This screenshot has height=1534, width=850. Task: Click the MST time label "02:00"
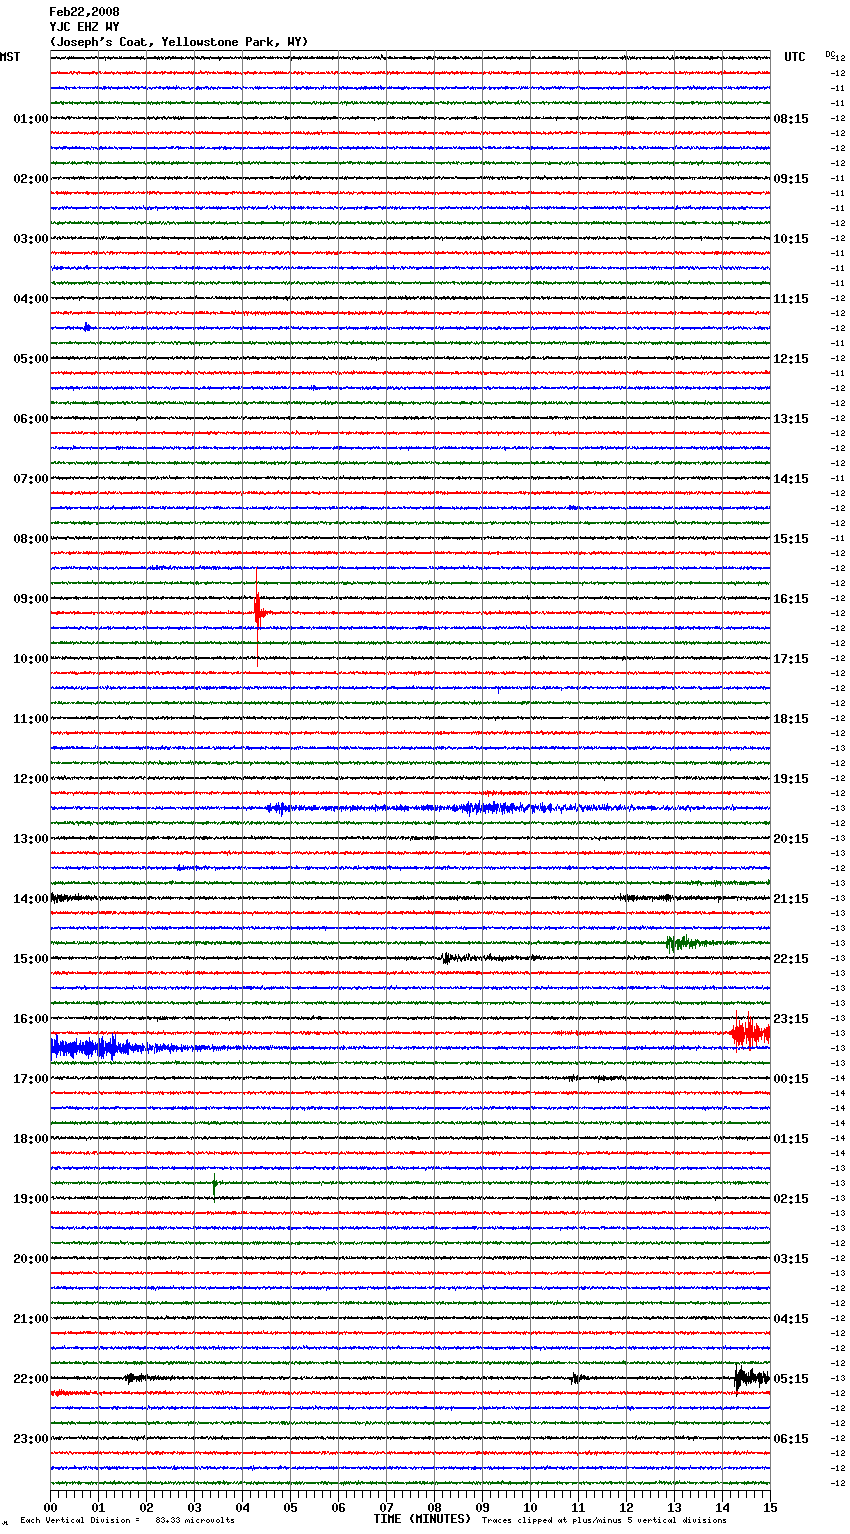[31, 179]
